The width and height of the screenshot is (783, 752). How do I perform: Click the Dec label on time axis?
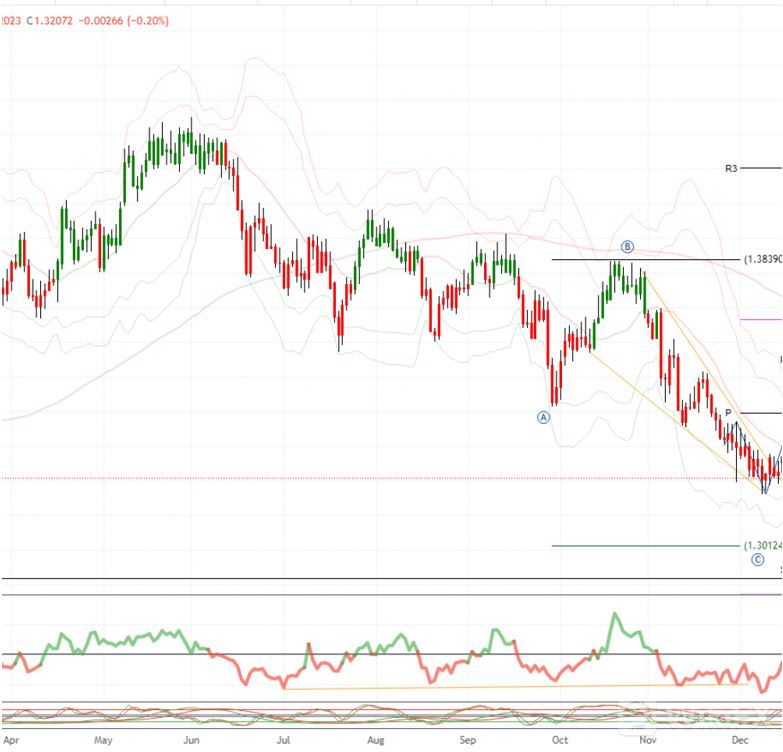click(739, 741)
